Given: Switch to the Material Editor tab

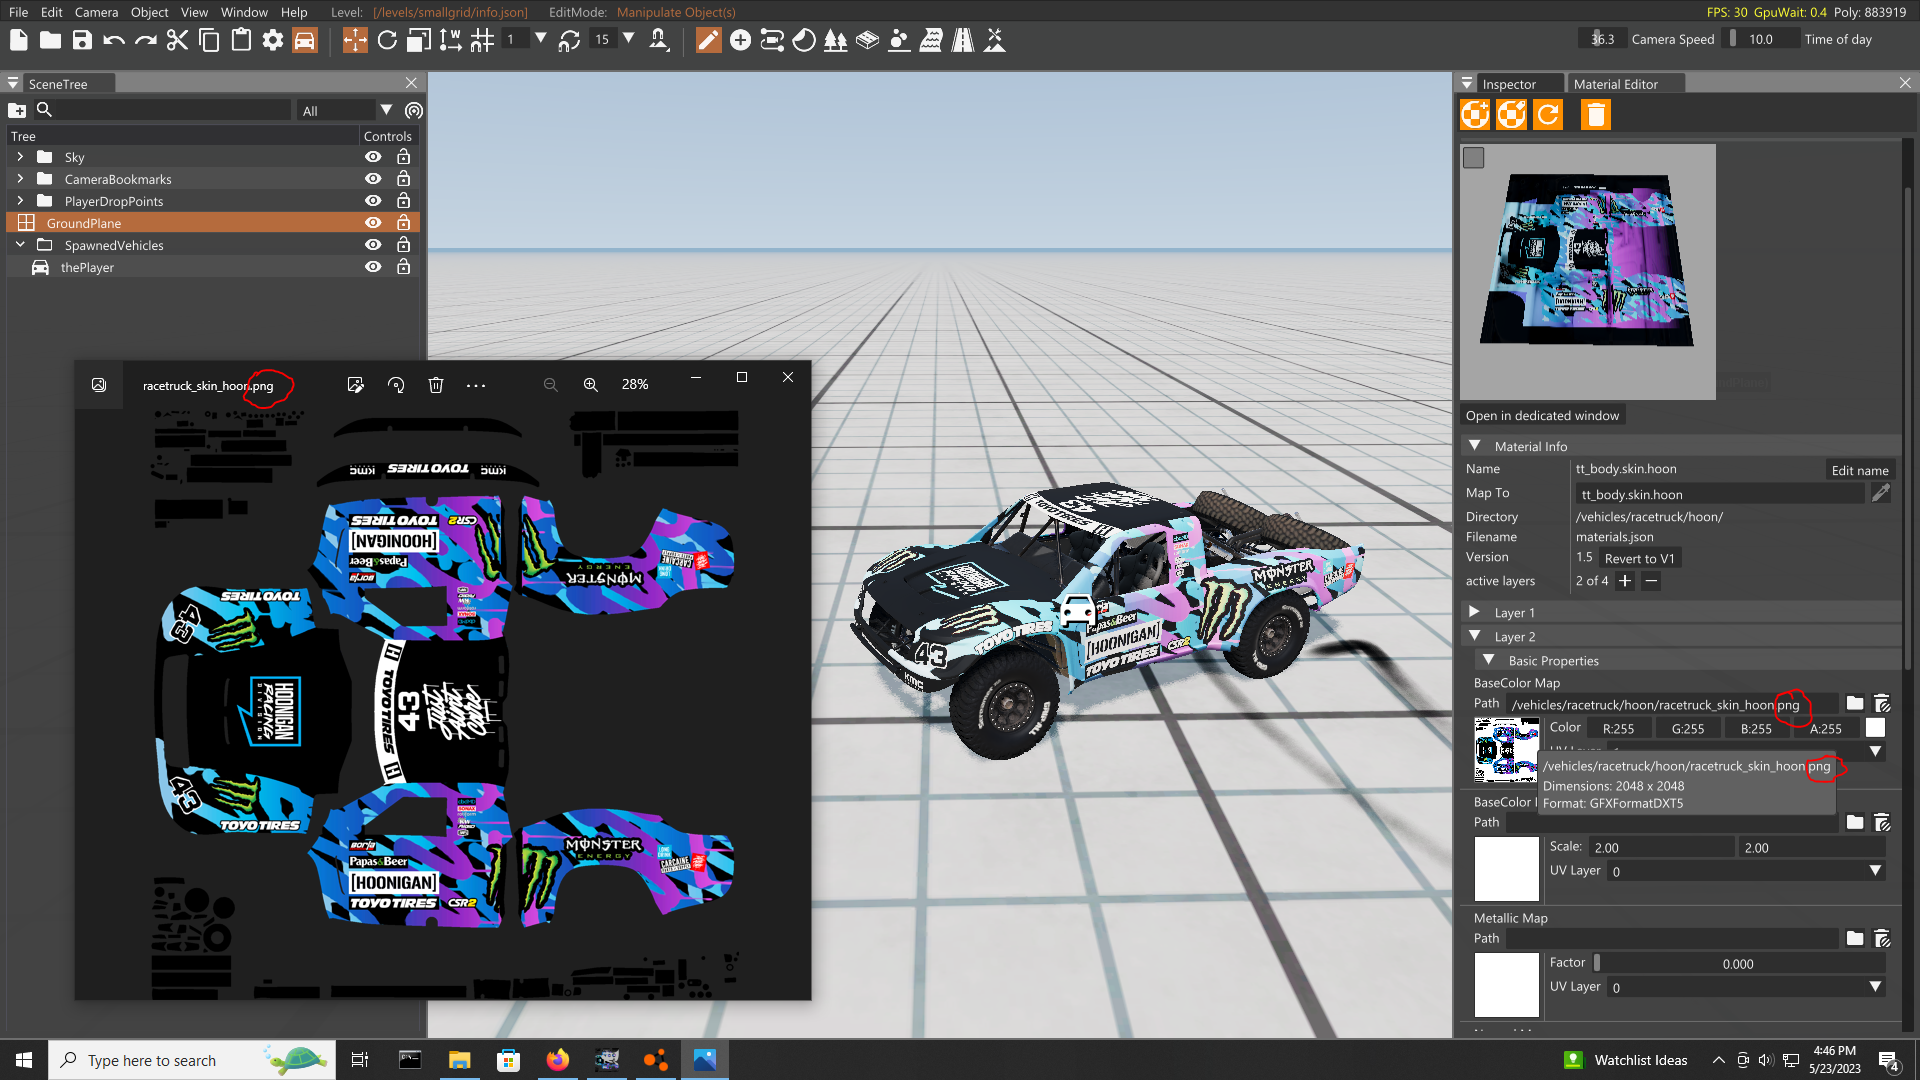Looking at the screenshot, I should tap(1615, 84).
